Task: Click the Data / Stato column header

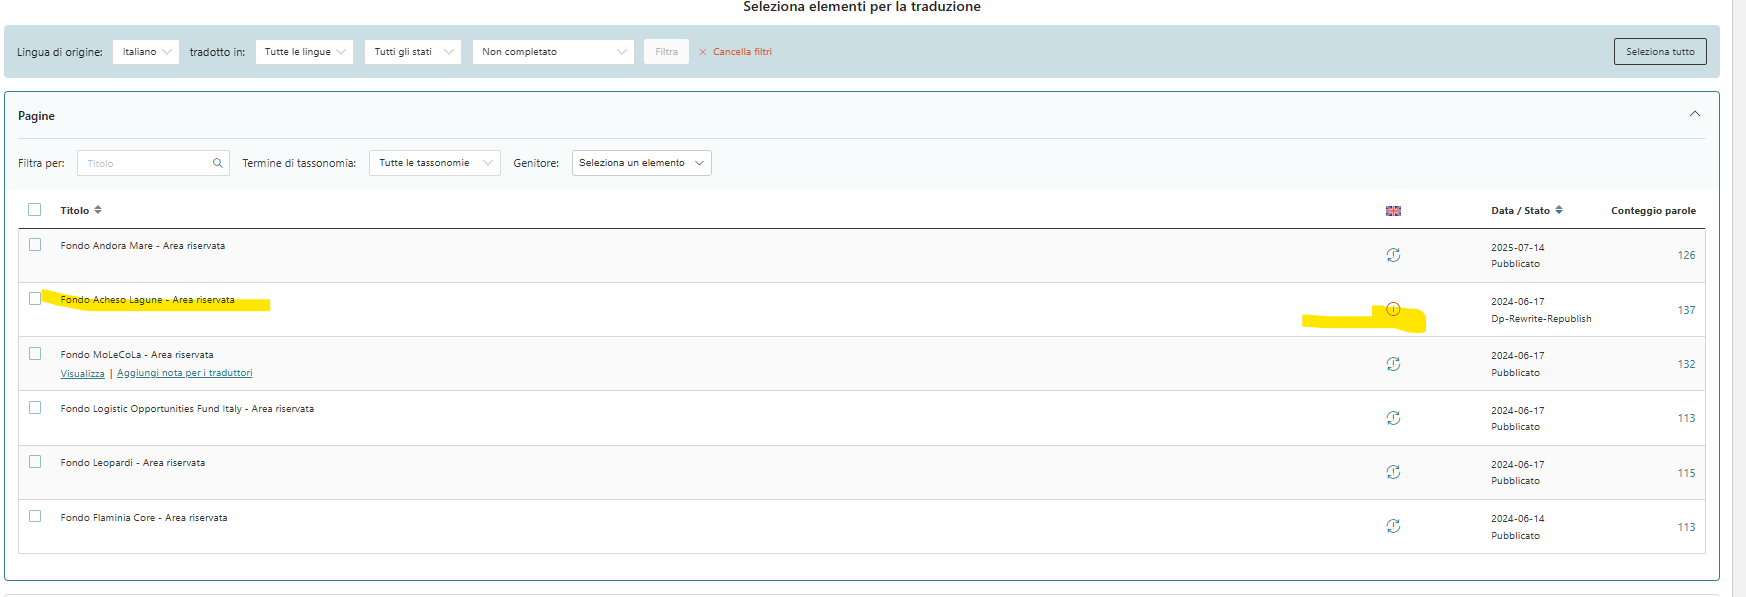Action: 1520,210
